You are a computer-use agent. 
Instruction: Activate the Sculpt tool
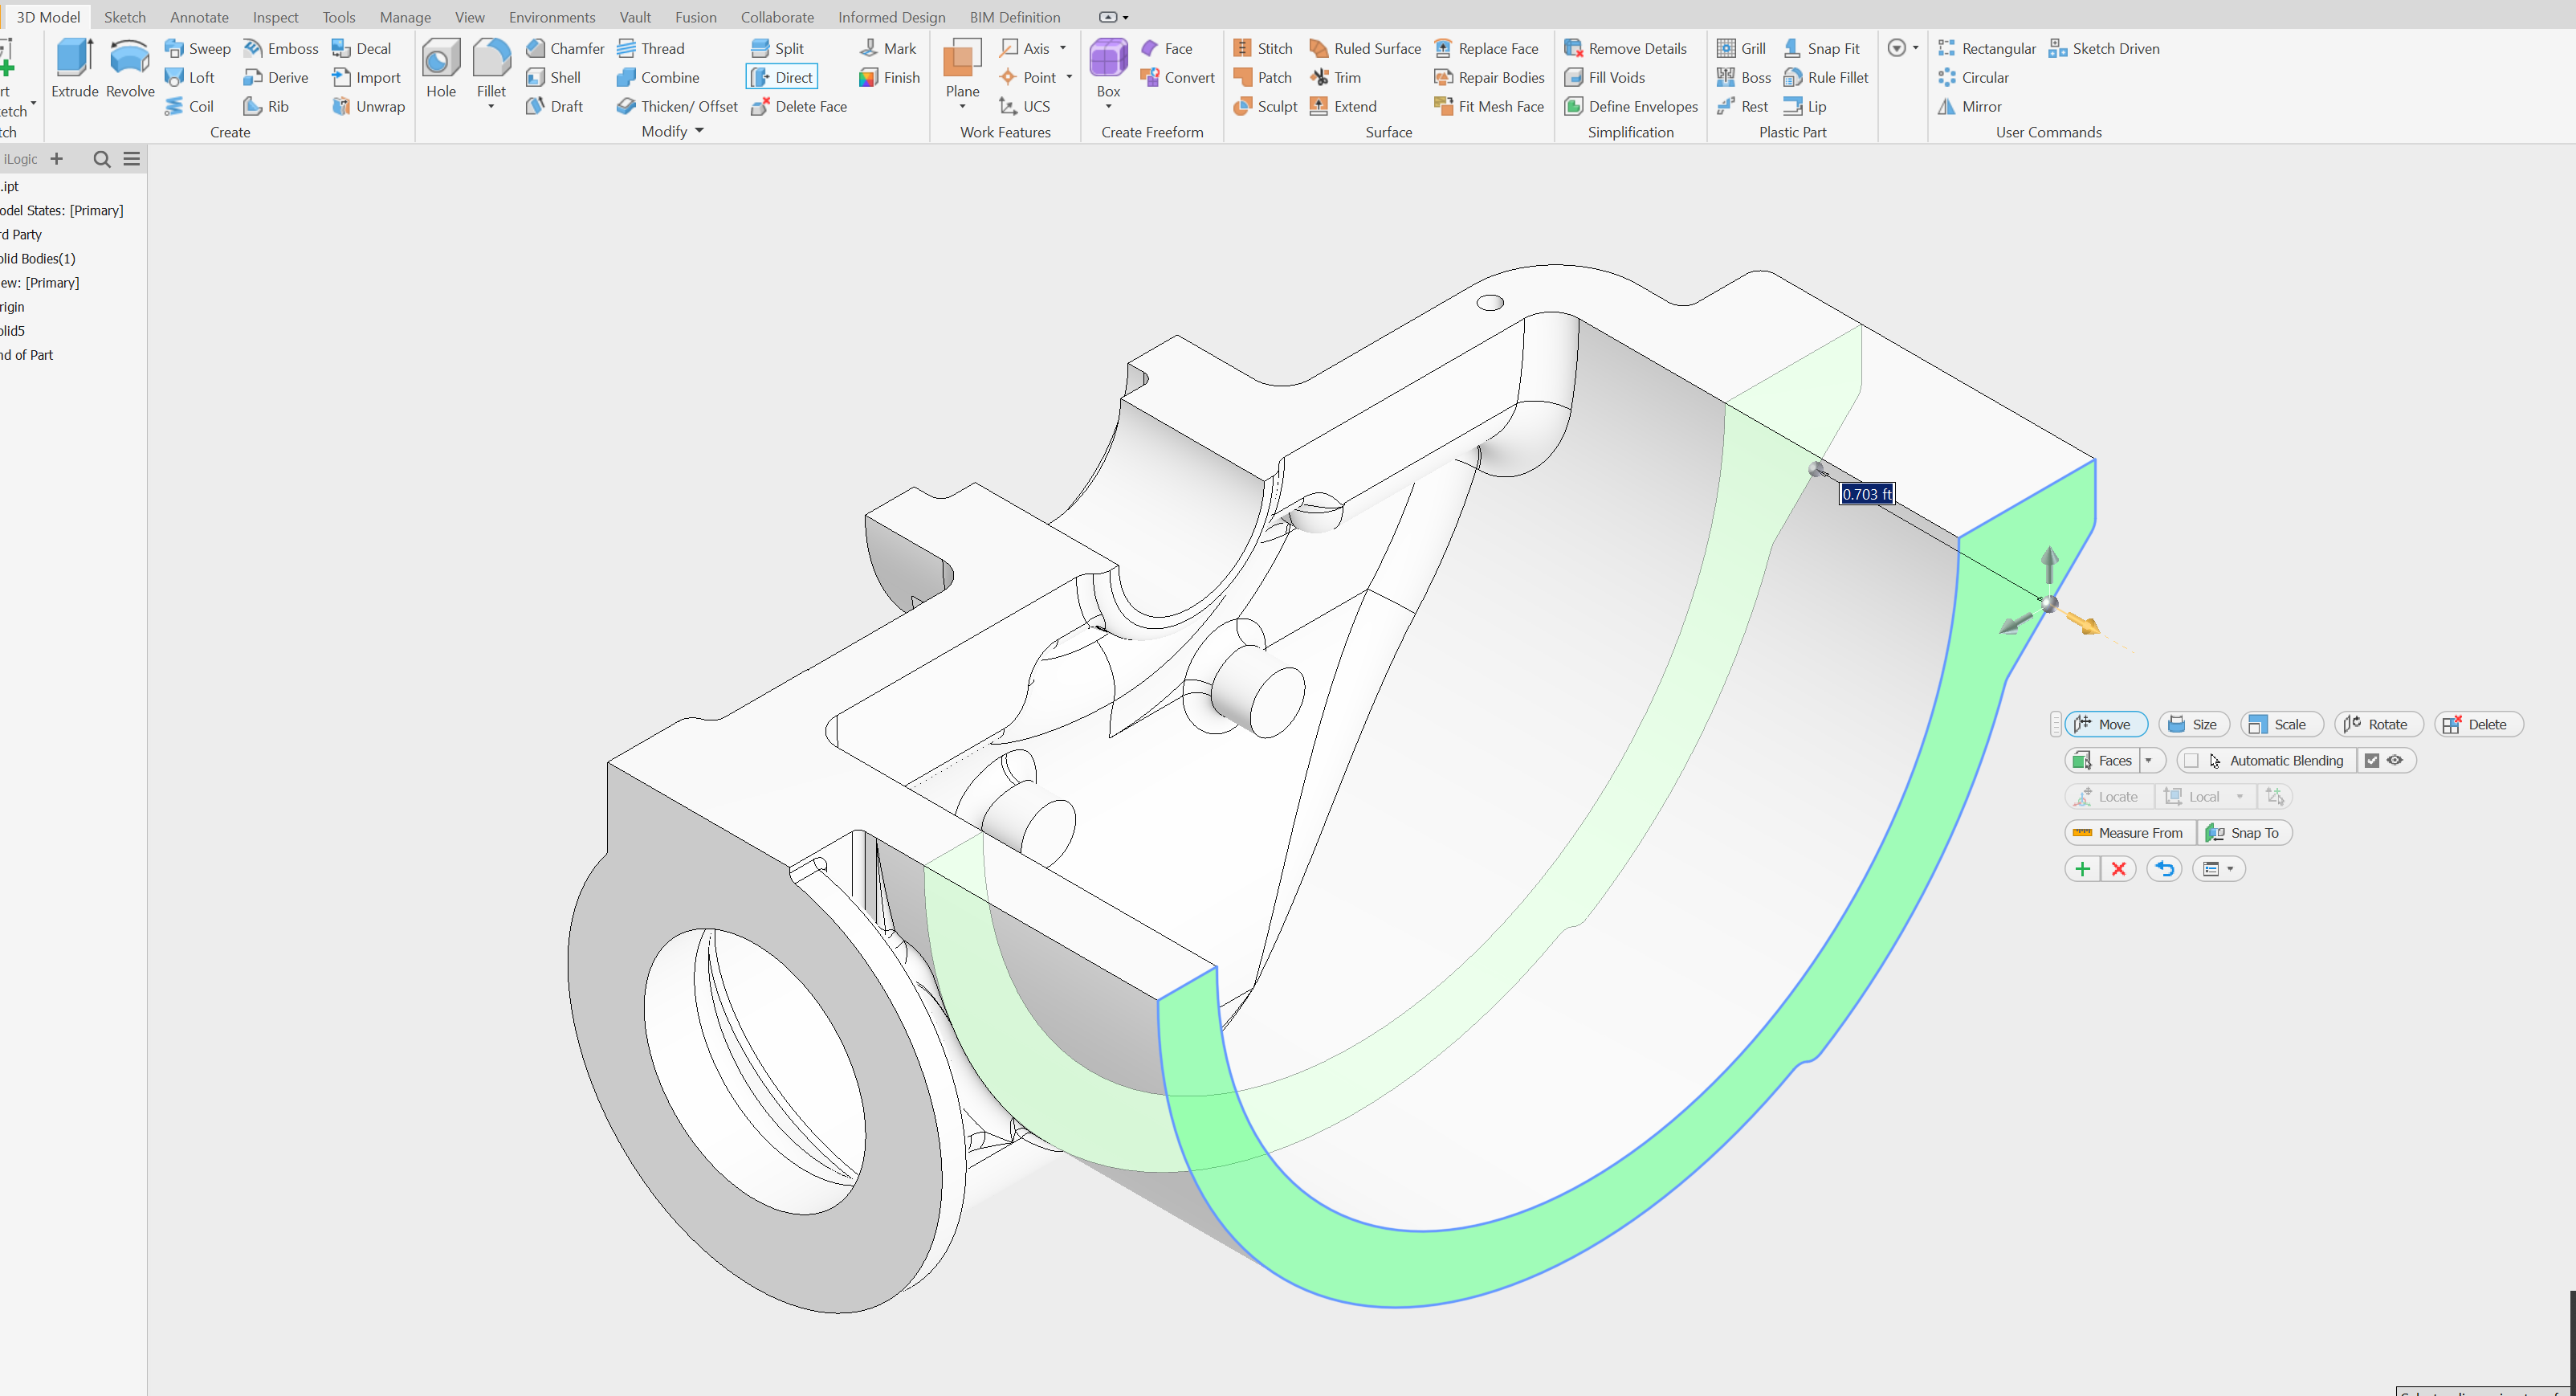[1263, 106]
